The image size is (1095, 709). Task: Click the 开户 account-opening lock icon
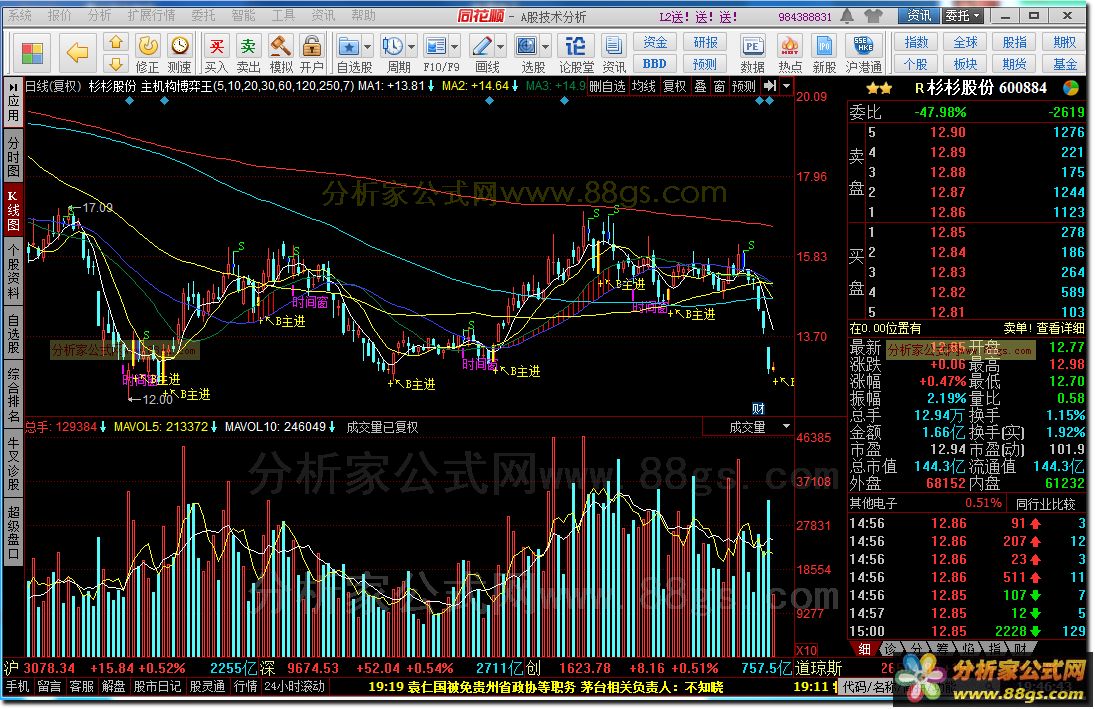pos(311,46)
